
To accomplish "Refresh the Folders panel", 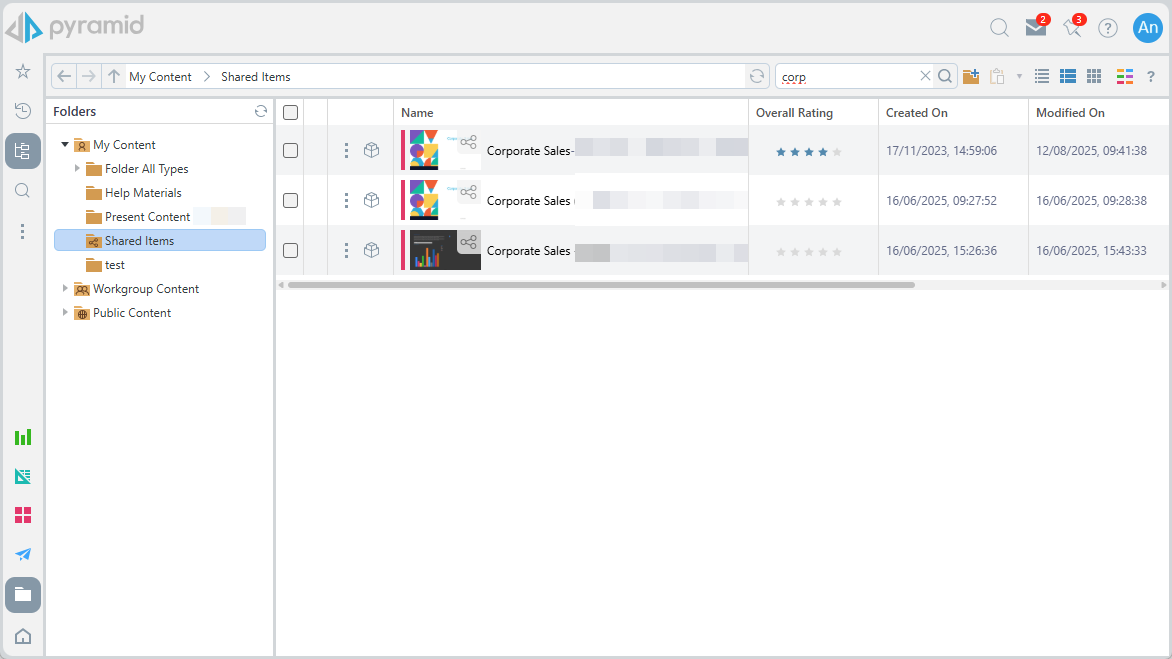I will pyautogui.click(x=261, y=112).
